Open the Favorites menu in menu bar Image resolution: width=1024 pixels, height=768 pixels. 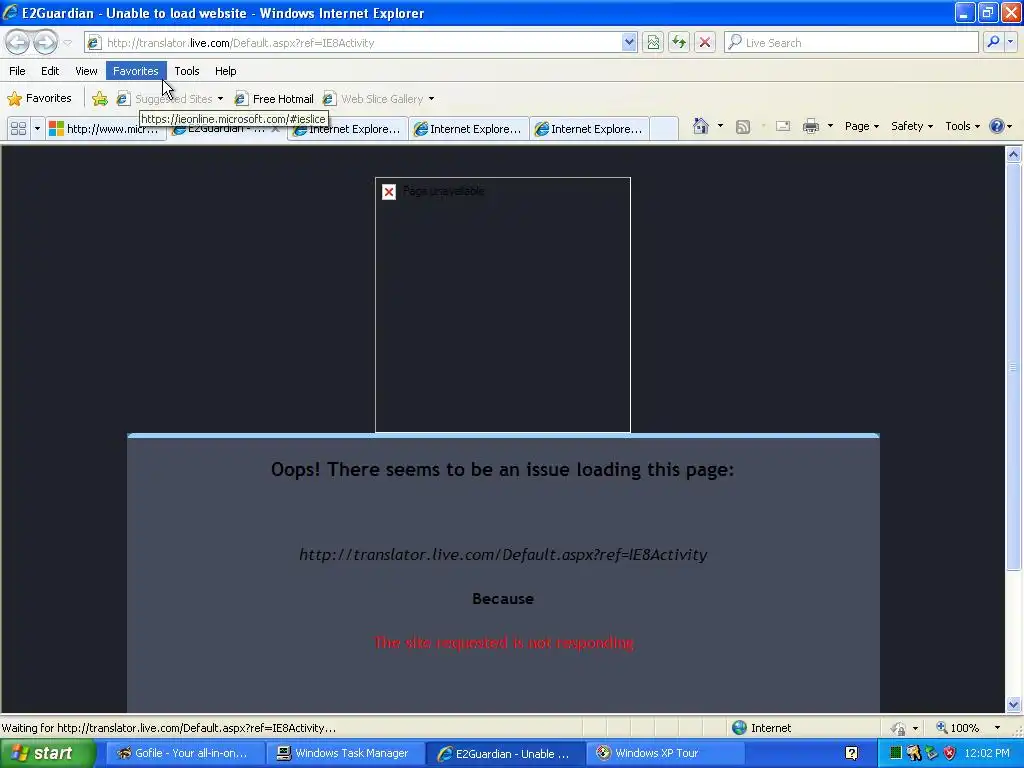click(x=136, y=71)
